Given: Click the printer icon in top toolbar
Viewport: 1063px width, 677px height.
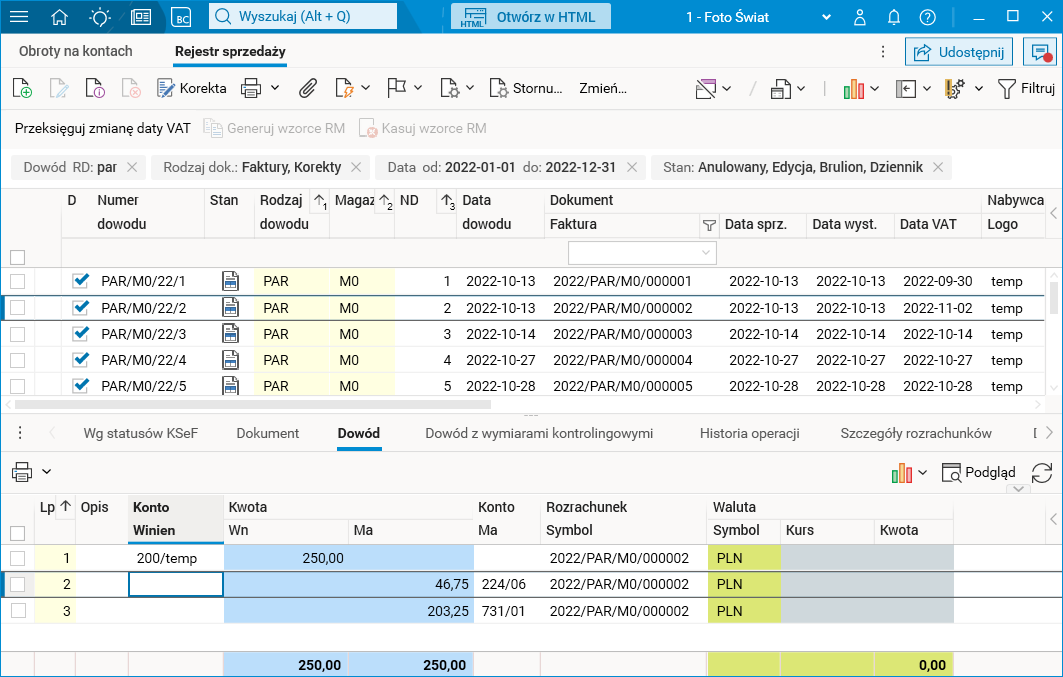Looking at the screenshot, I should click(x=251, y=89).
